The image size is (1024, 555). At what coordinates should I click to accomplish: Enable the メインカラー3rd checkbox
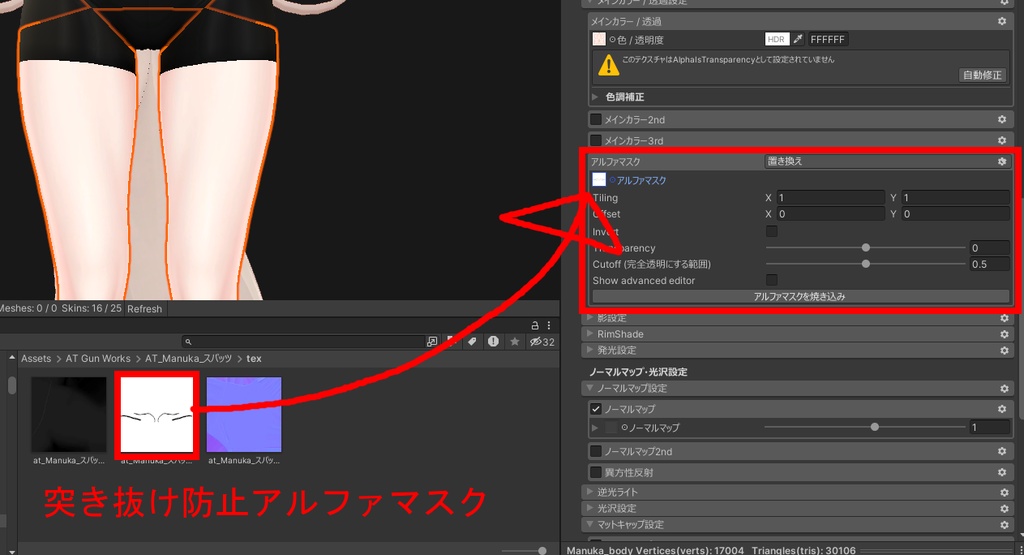(596, 140)
